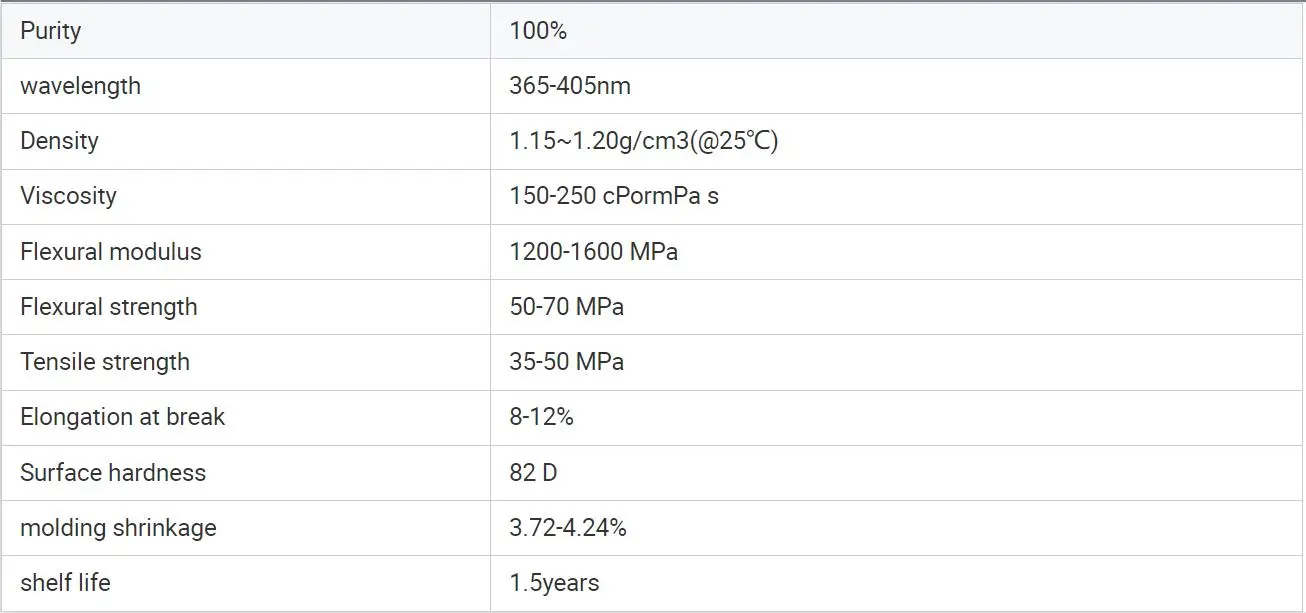Click the 8-12% elongation value
1306x613 pixels.
[541, 417]
